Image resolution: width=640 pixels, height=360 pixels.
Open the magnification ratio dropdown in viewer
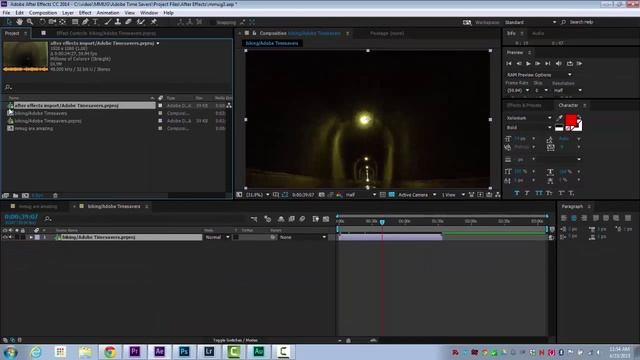click(x=257, y=195)
